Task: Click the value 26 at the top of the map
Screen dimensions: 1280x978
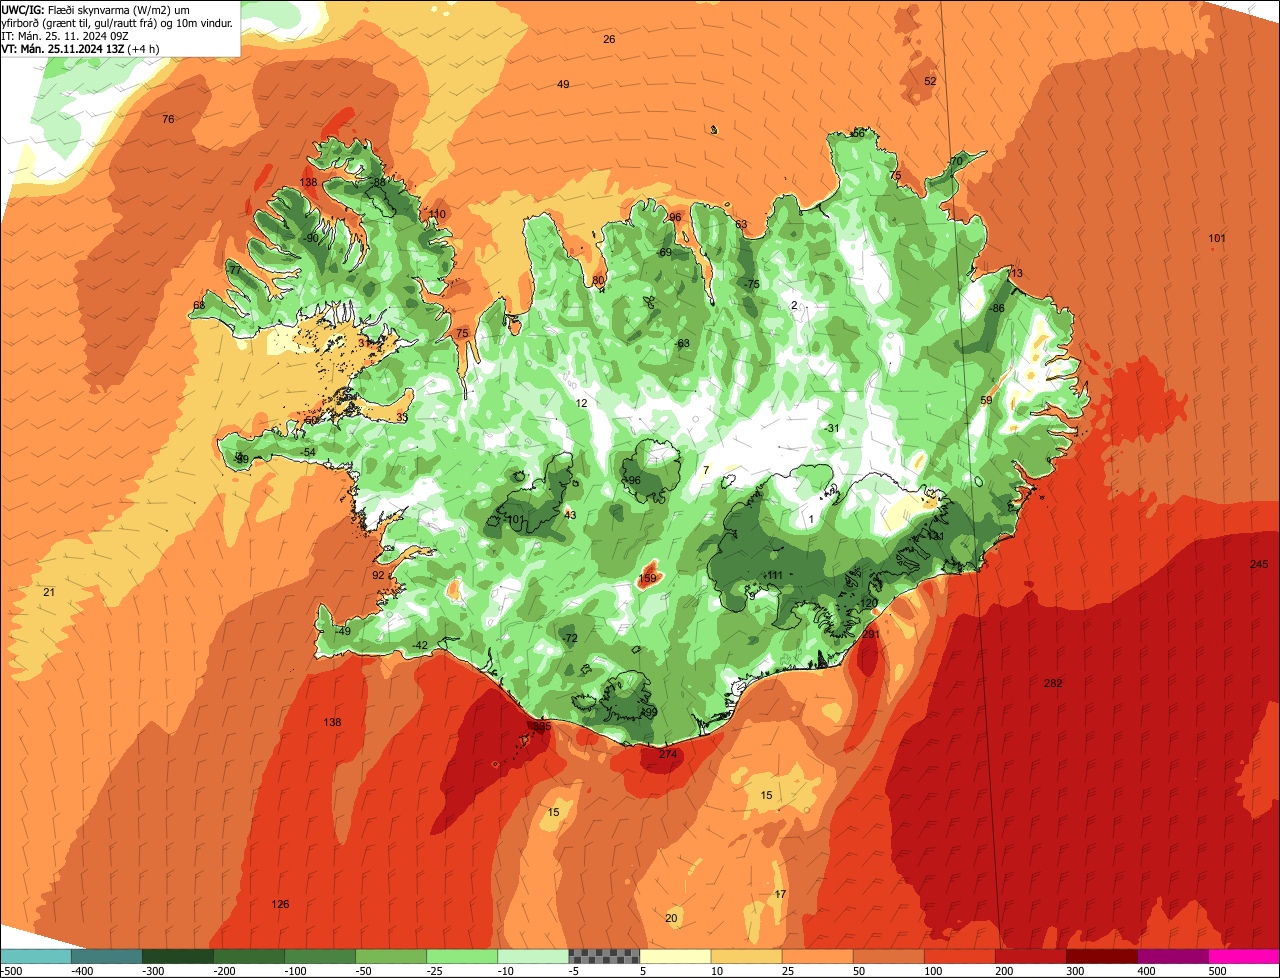Action: (x=609, y=39)
